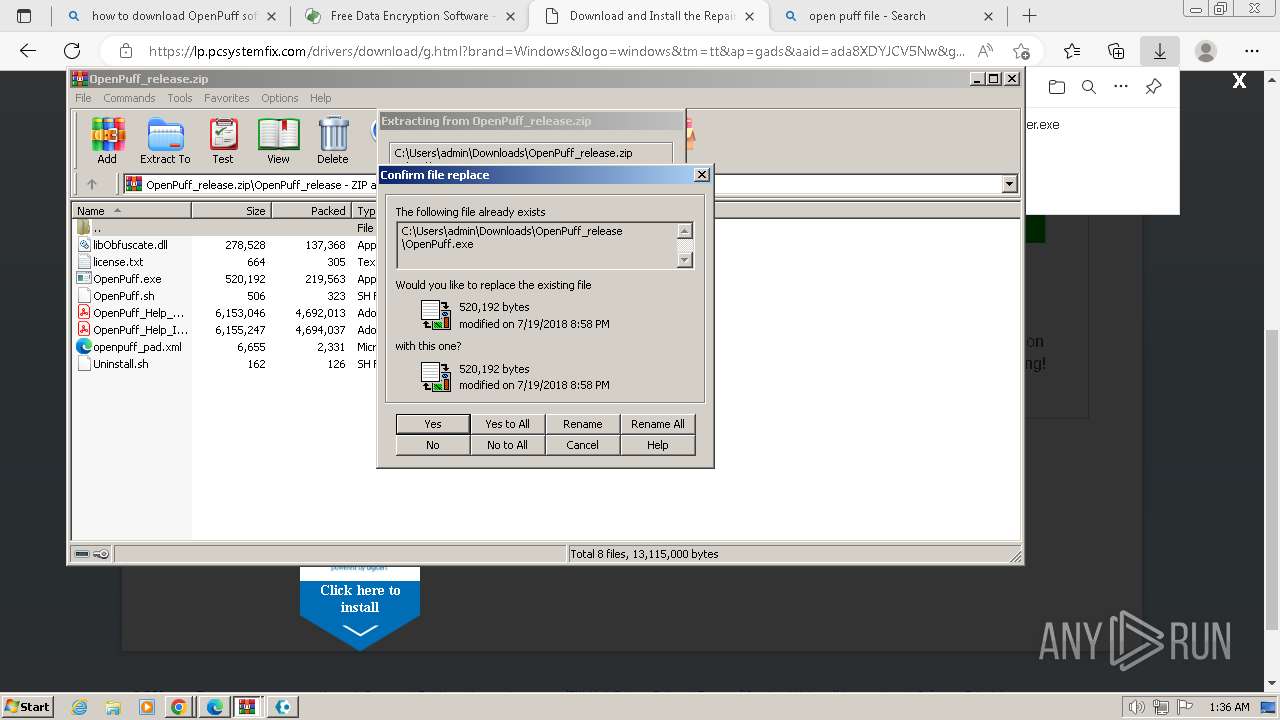Sort by Name column header
This screenshot has width=1280, height=720.
[x=132, y=211]
